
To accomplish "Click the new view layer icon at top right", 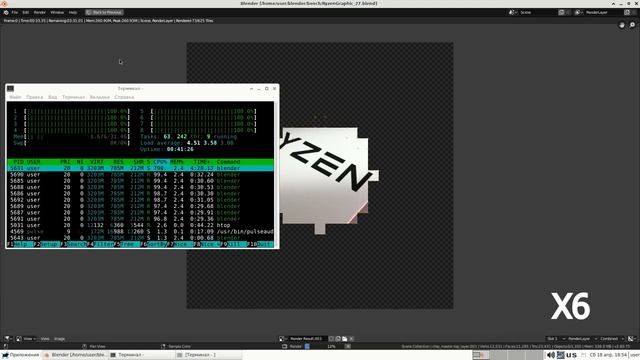I will coord(627,12).
